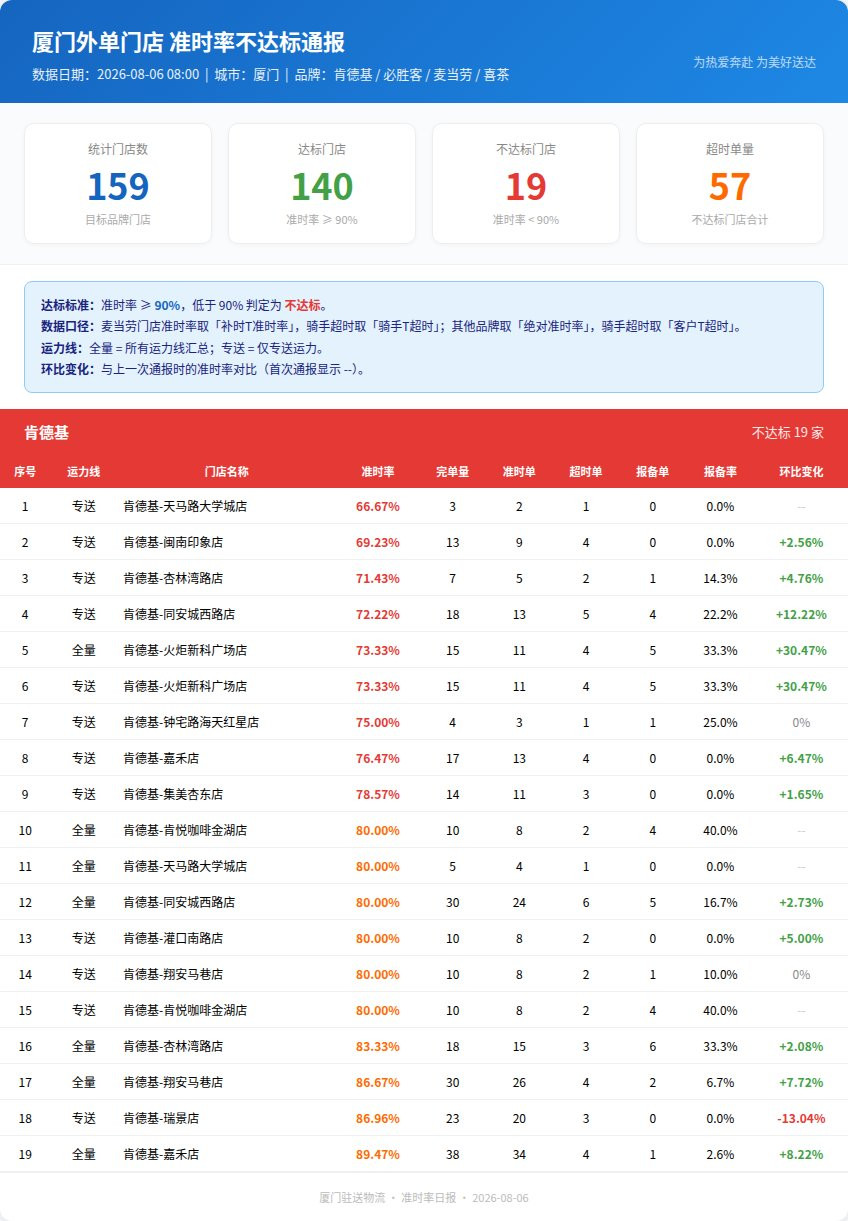Click the +6.47% change value
The image size is (848, 1221).
coord(801,758)
